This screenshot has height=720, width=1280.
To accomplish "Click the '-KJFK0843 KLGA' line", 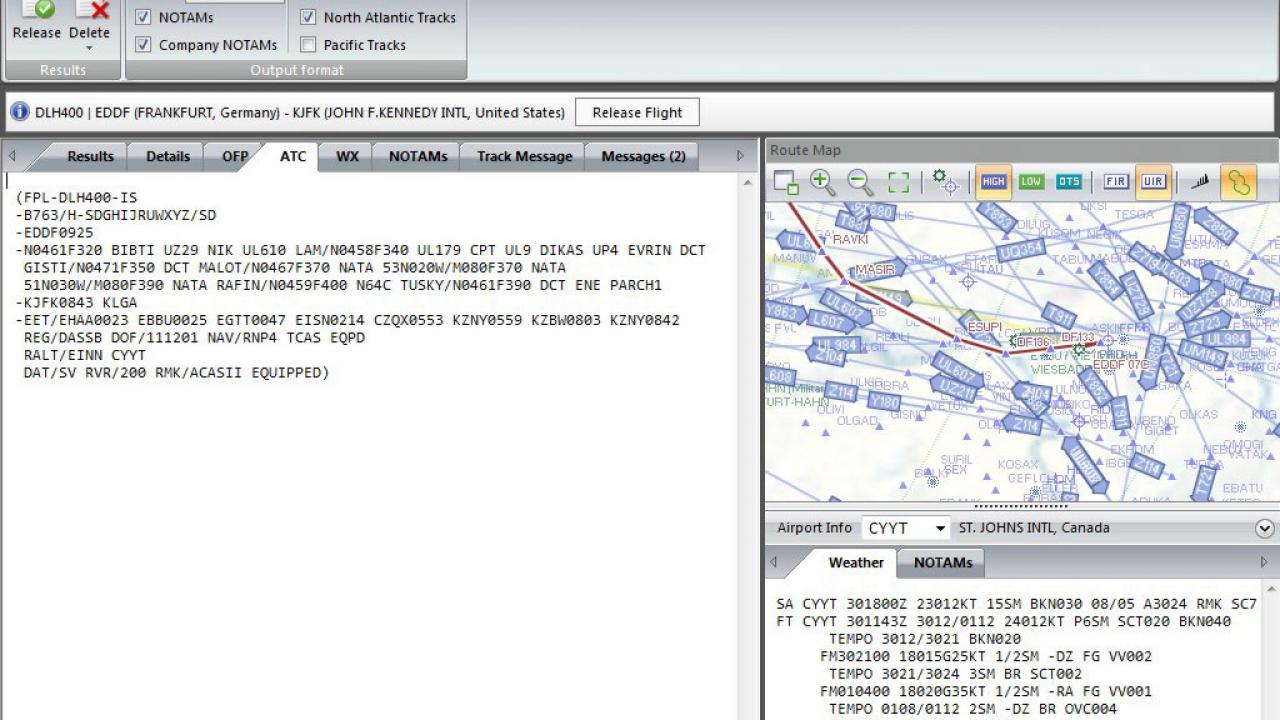I will click(x=77, y=302).
